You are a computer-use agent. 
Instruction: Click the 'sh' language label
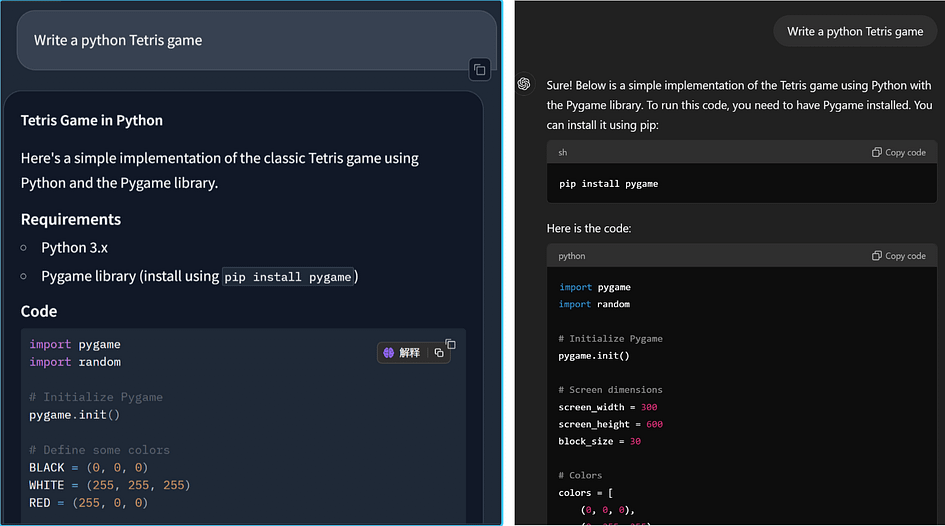click(562, 152)
